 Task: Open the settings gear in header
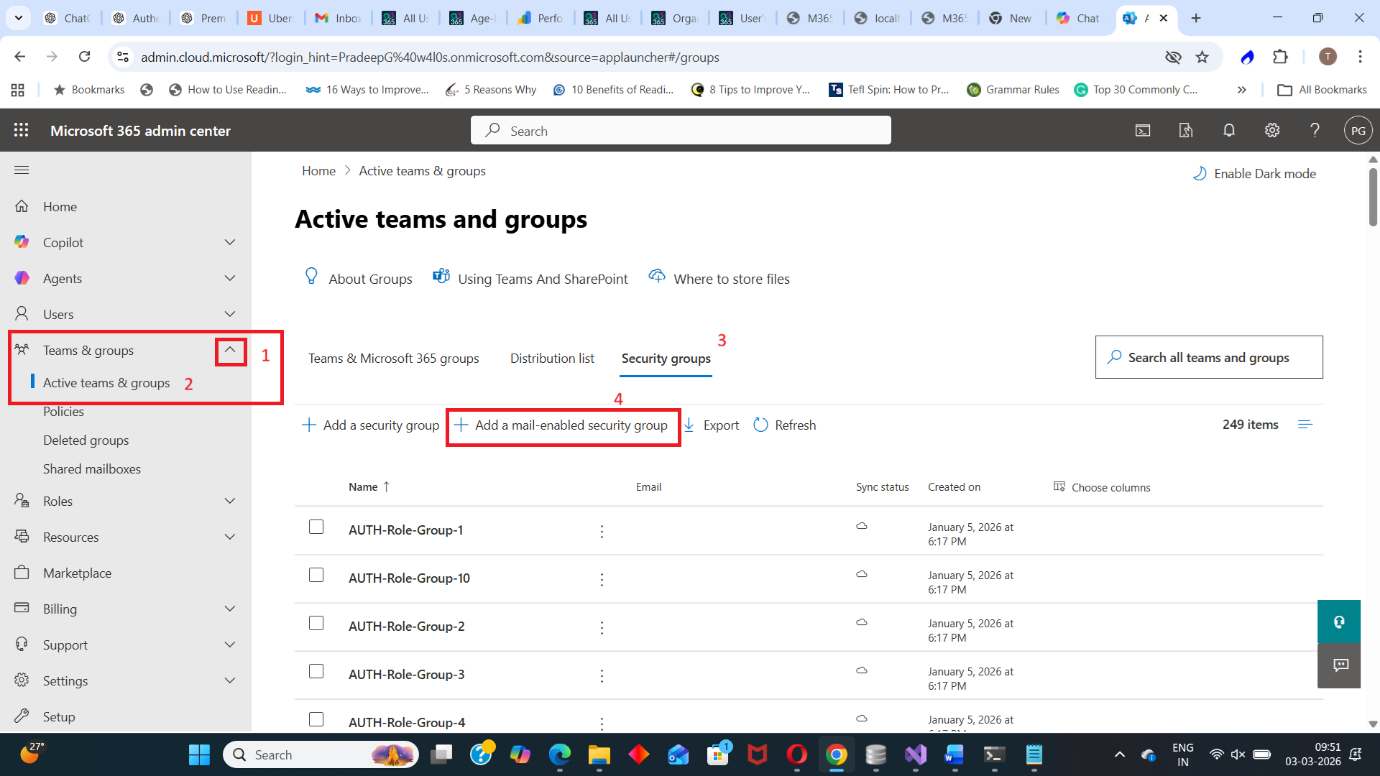click(1272, 131)
